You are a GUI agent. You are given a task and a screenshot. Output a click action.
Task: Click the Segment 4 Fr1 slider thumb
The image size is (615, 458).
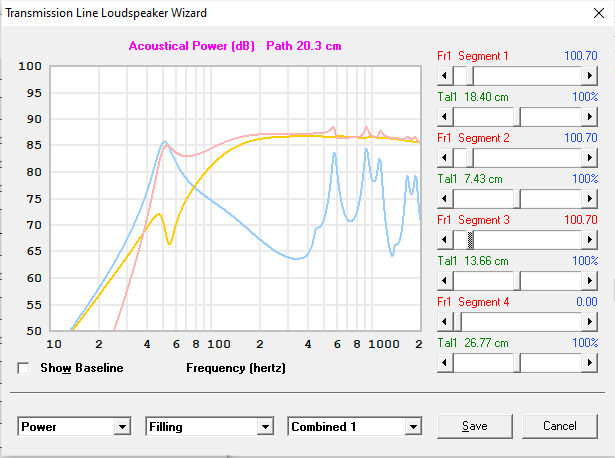tap(457, 322)
